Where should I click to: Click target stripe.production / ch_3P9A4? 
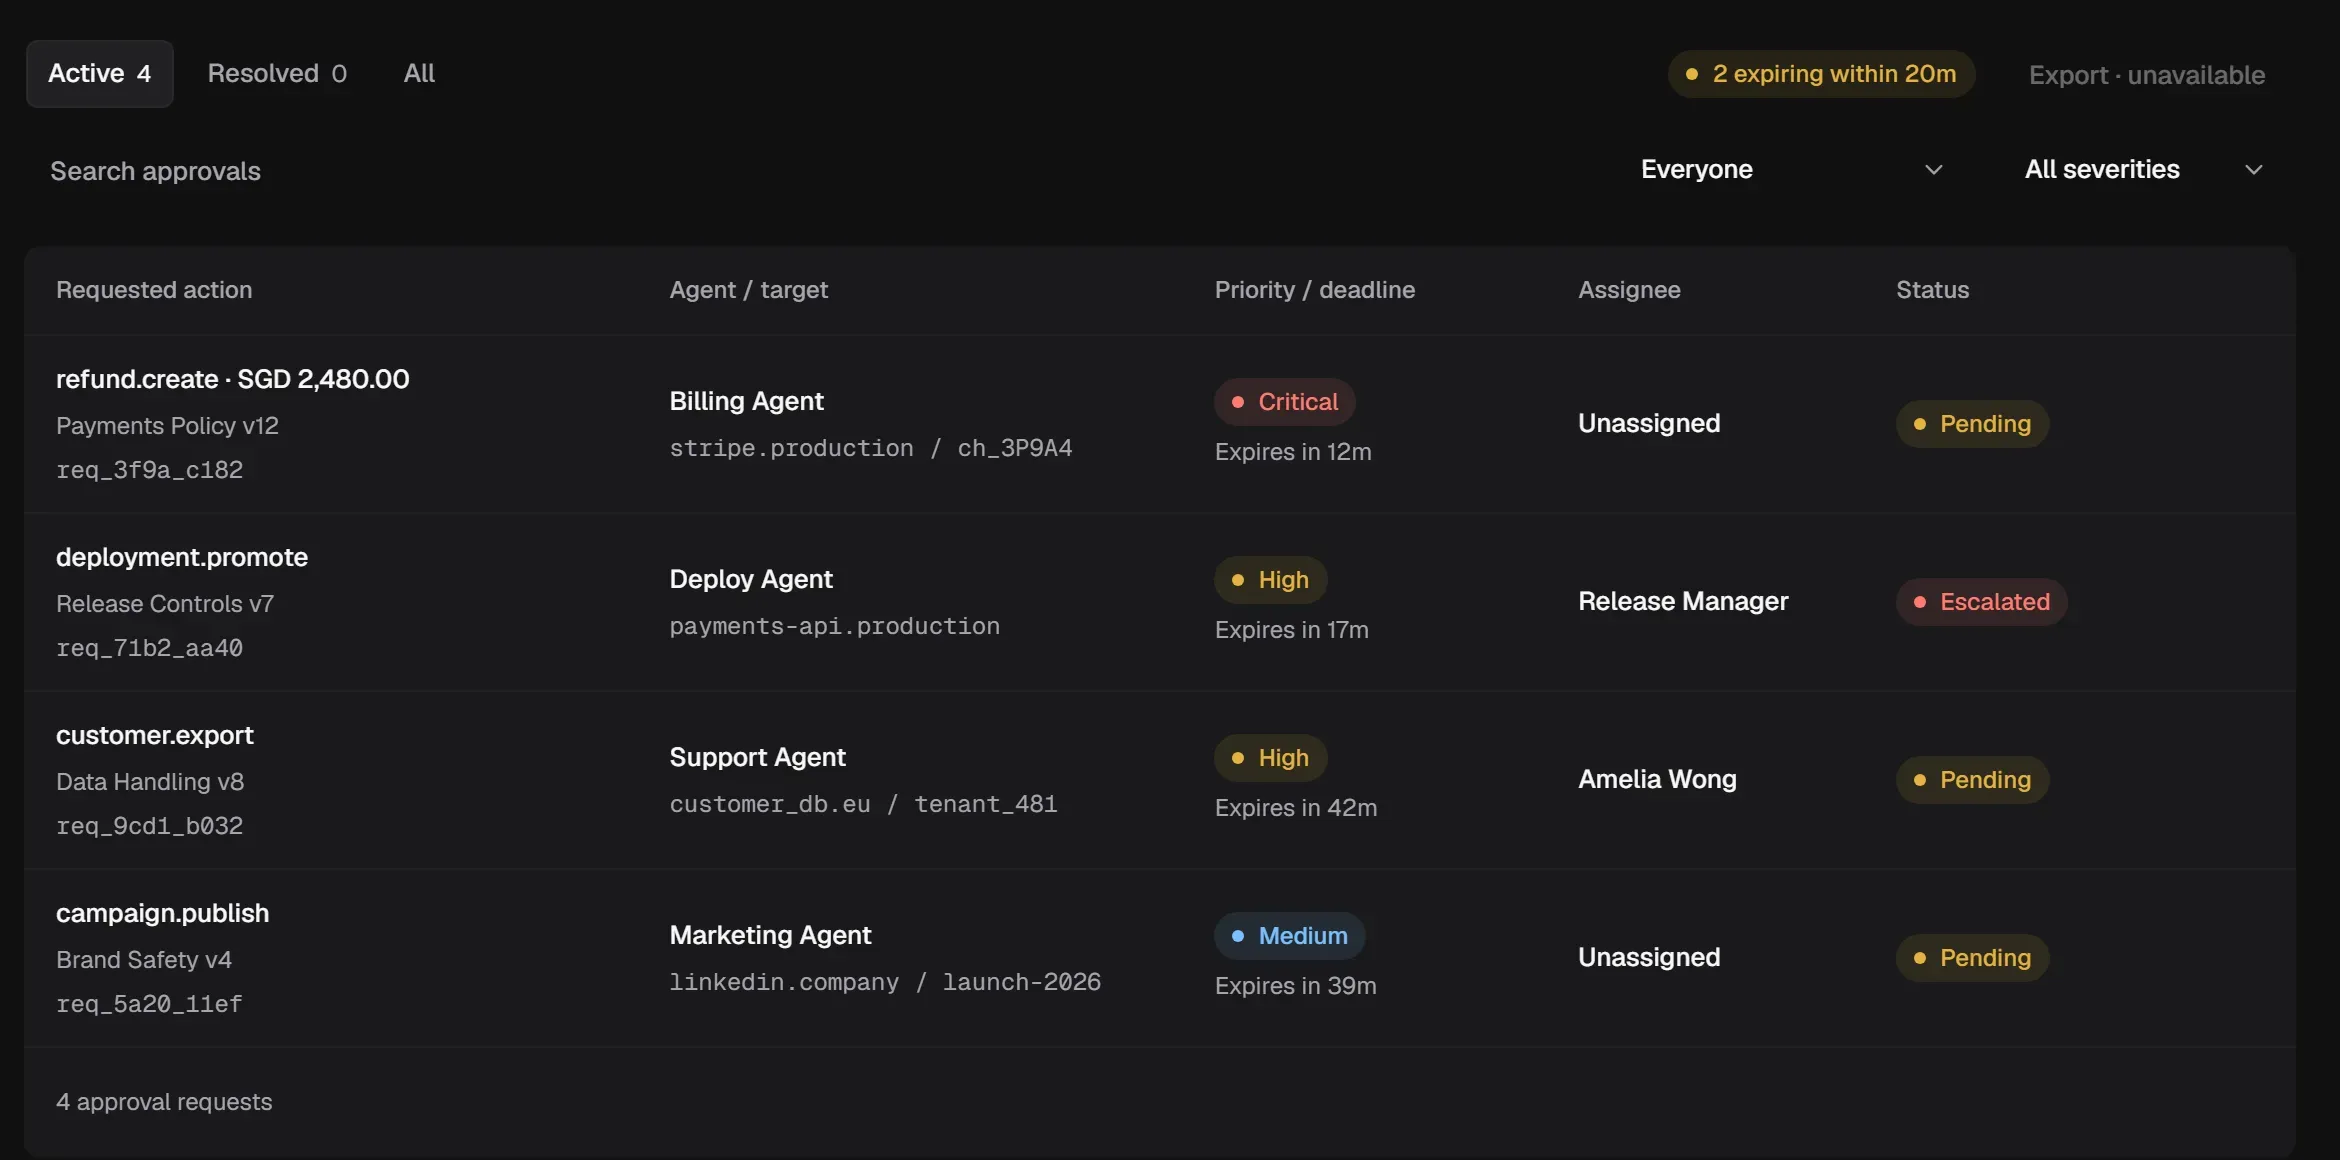click(870, 448)
